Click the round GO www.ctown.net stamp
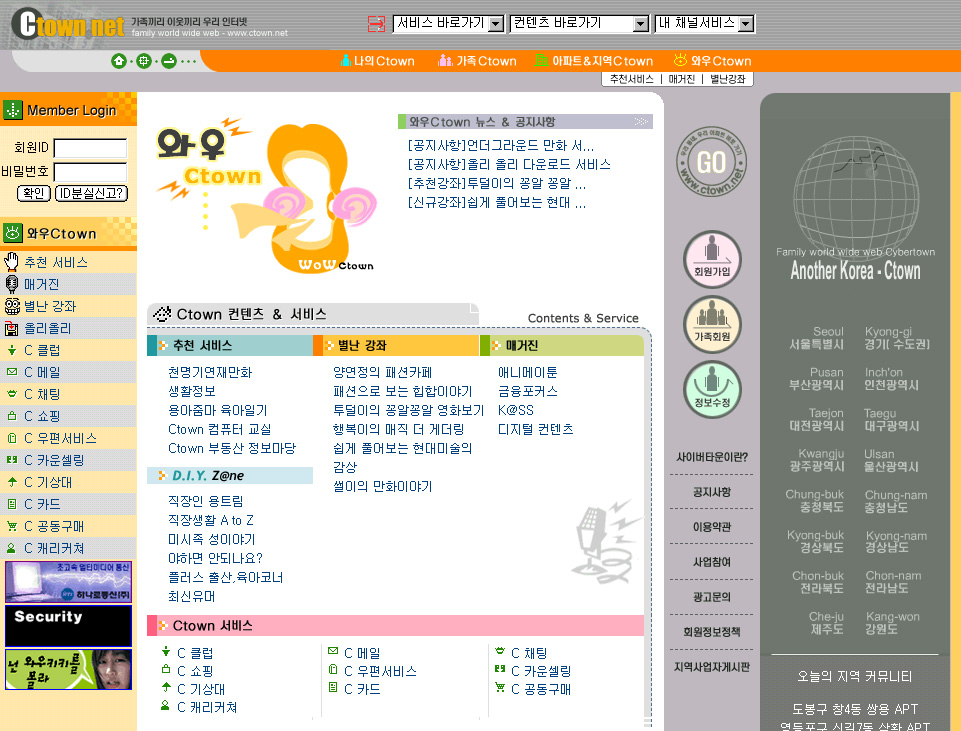 (x=711, y=162)
